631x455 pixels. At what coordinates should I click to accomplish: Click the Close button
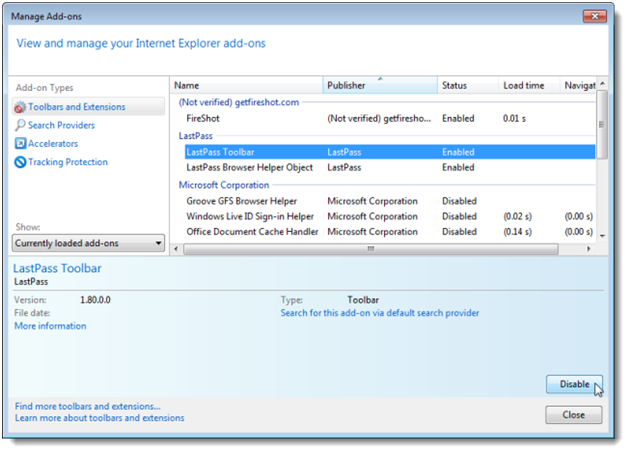[x=574, y=415]
